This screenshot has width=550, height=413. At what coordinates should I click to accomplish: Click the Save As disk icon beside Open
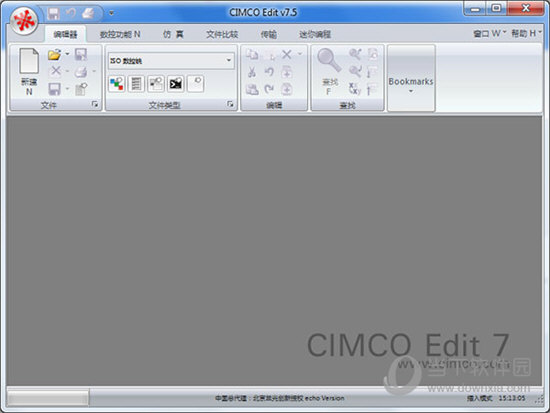coord(81,54)
